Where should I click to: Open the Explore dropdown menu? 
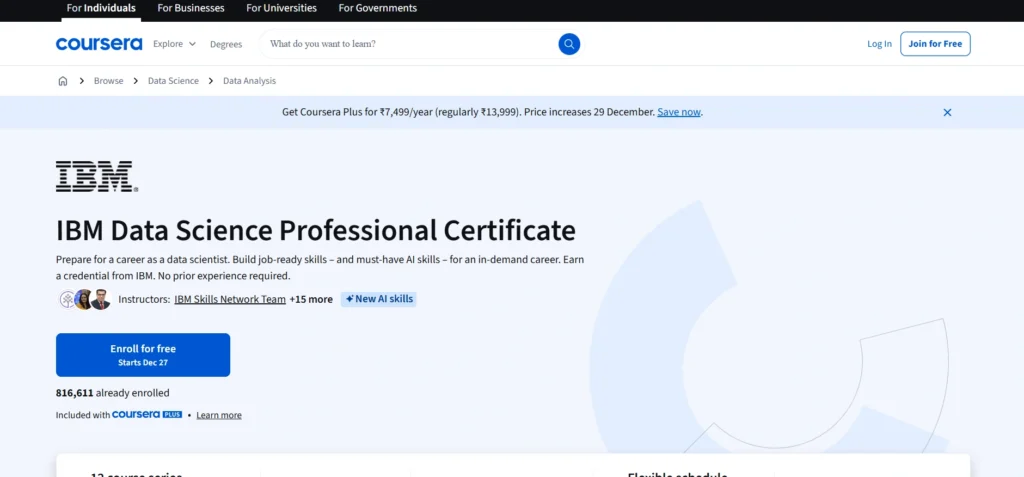(174, 44)
